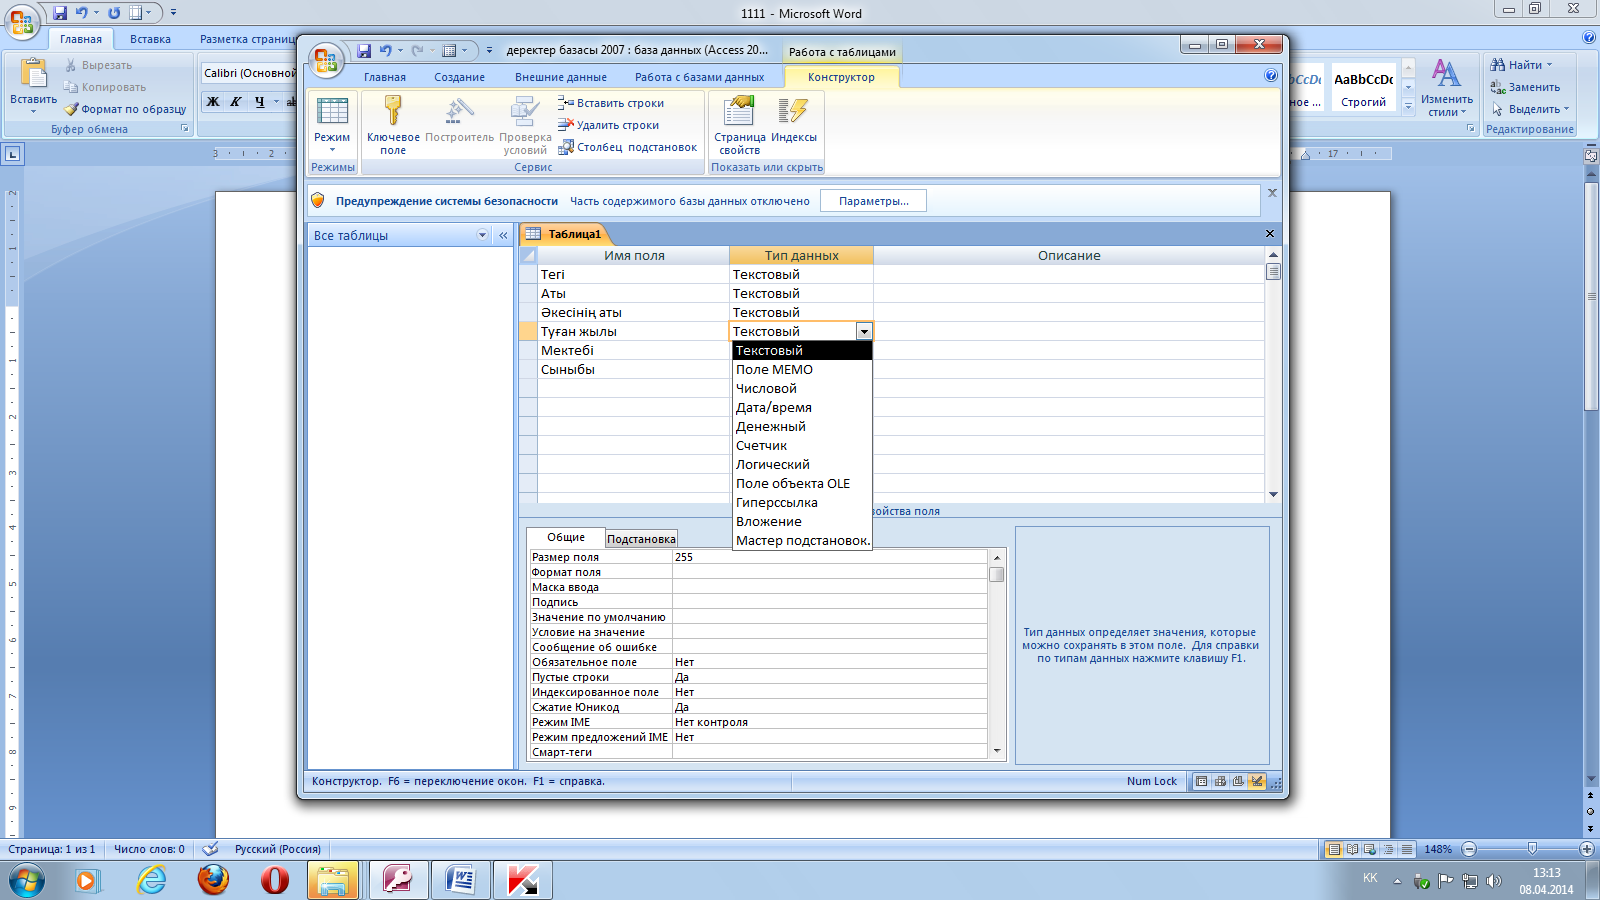Switch to Подстановка properties tab
The image size is (1600, 900).
coord(641,539)
